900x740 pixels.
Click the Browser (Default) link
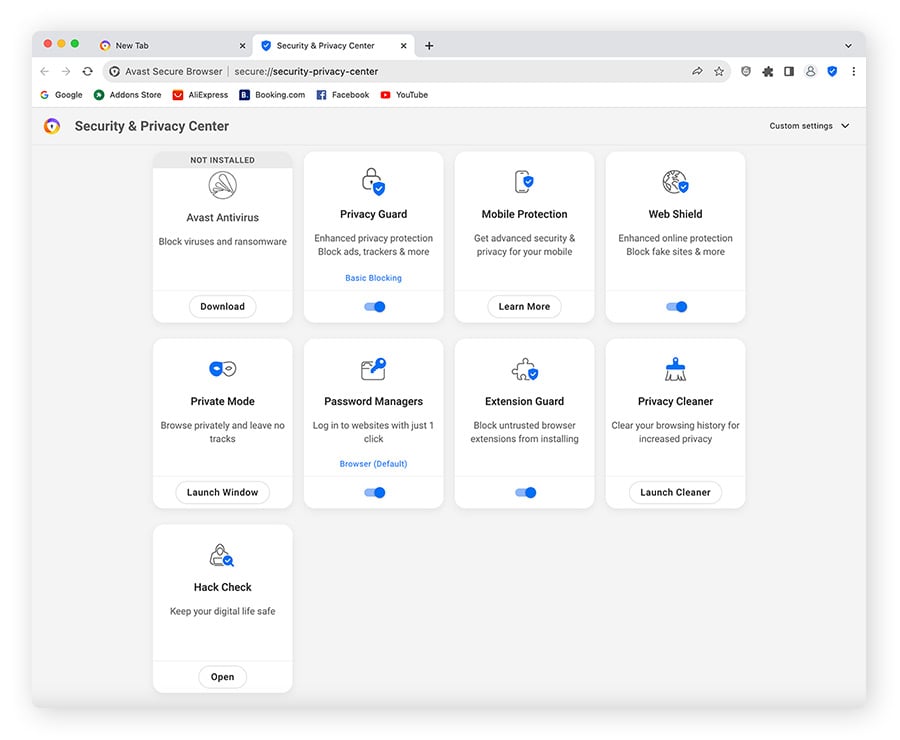373,464
